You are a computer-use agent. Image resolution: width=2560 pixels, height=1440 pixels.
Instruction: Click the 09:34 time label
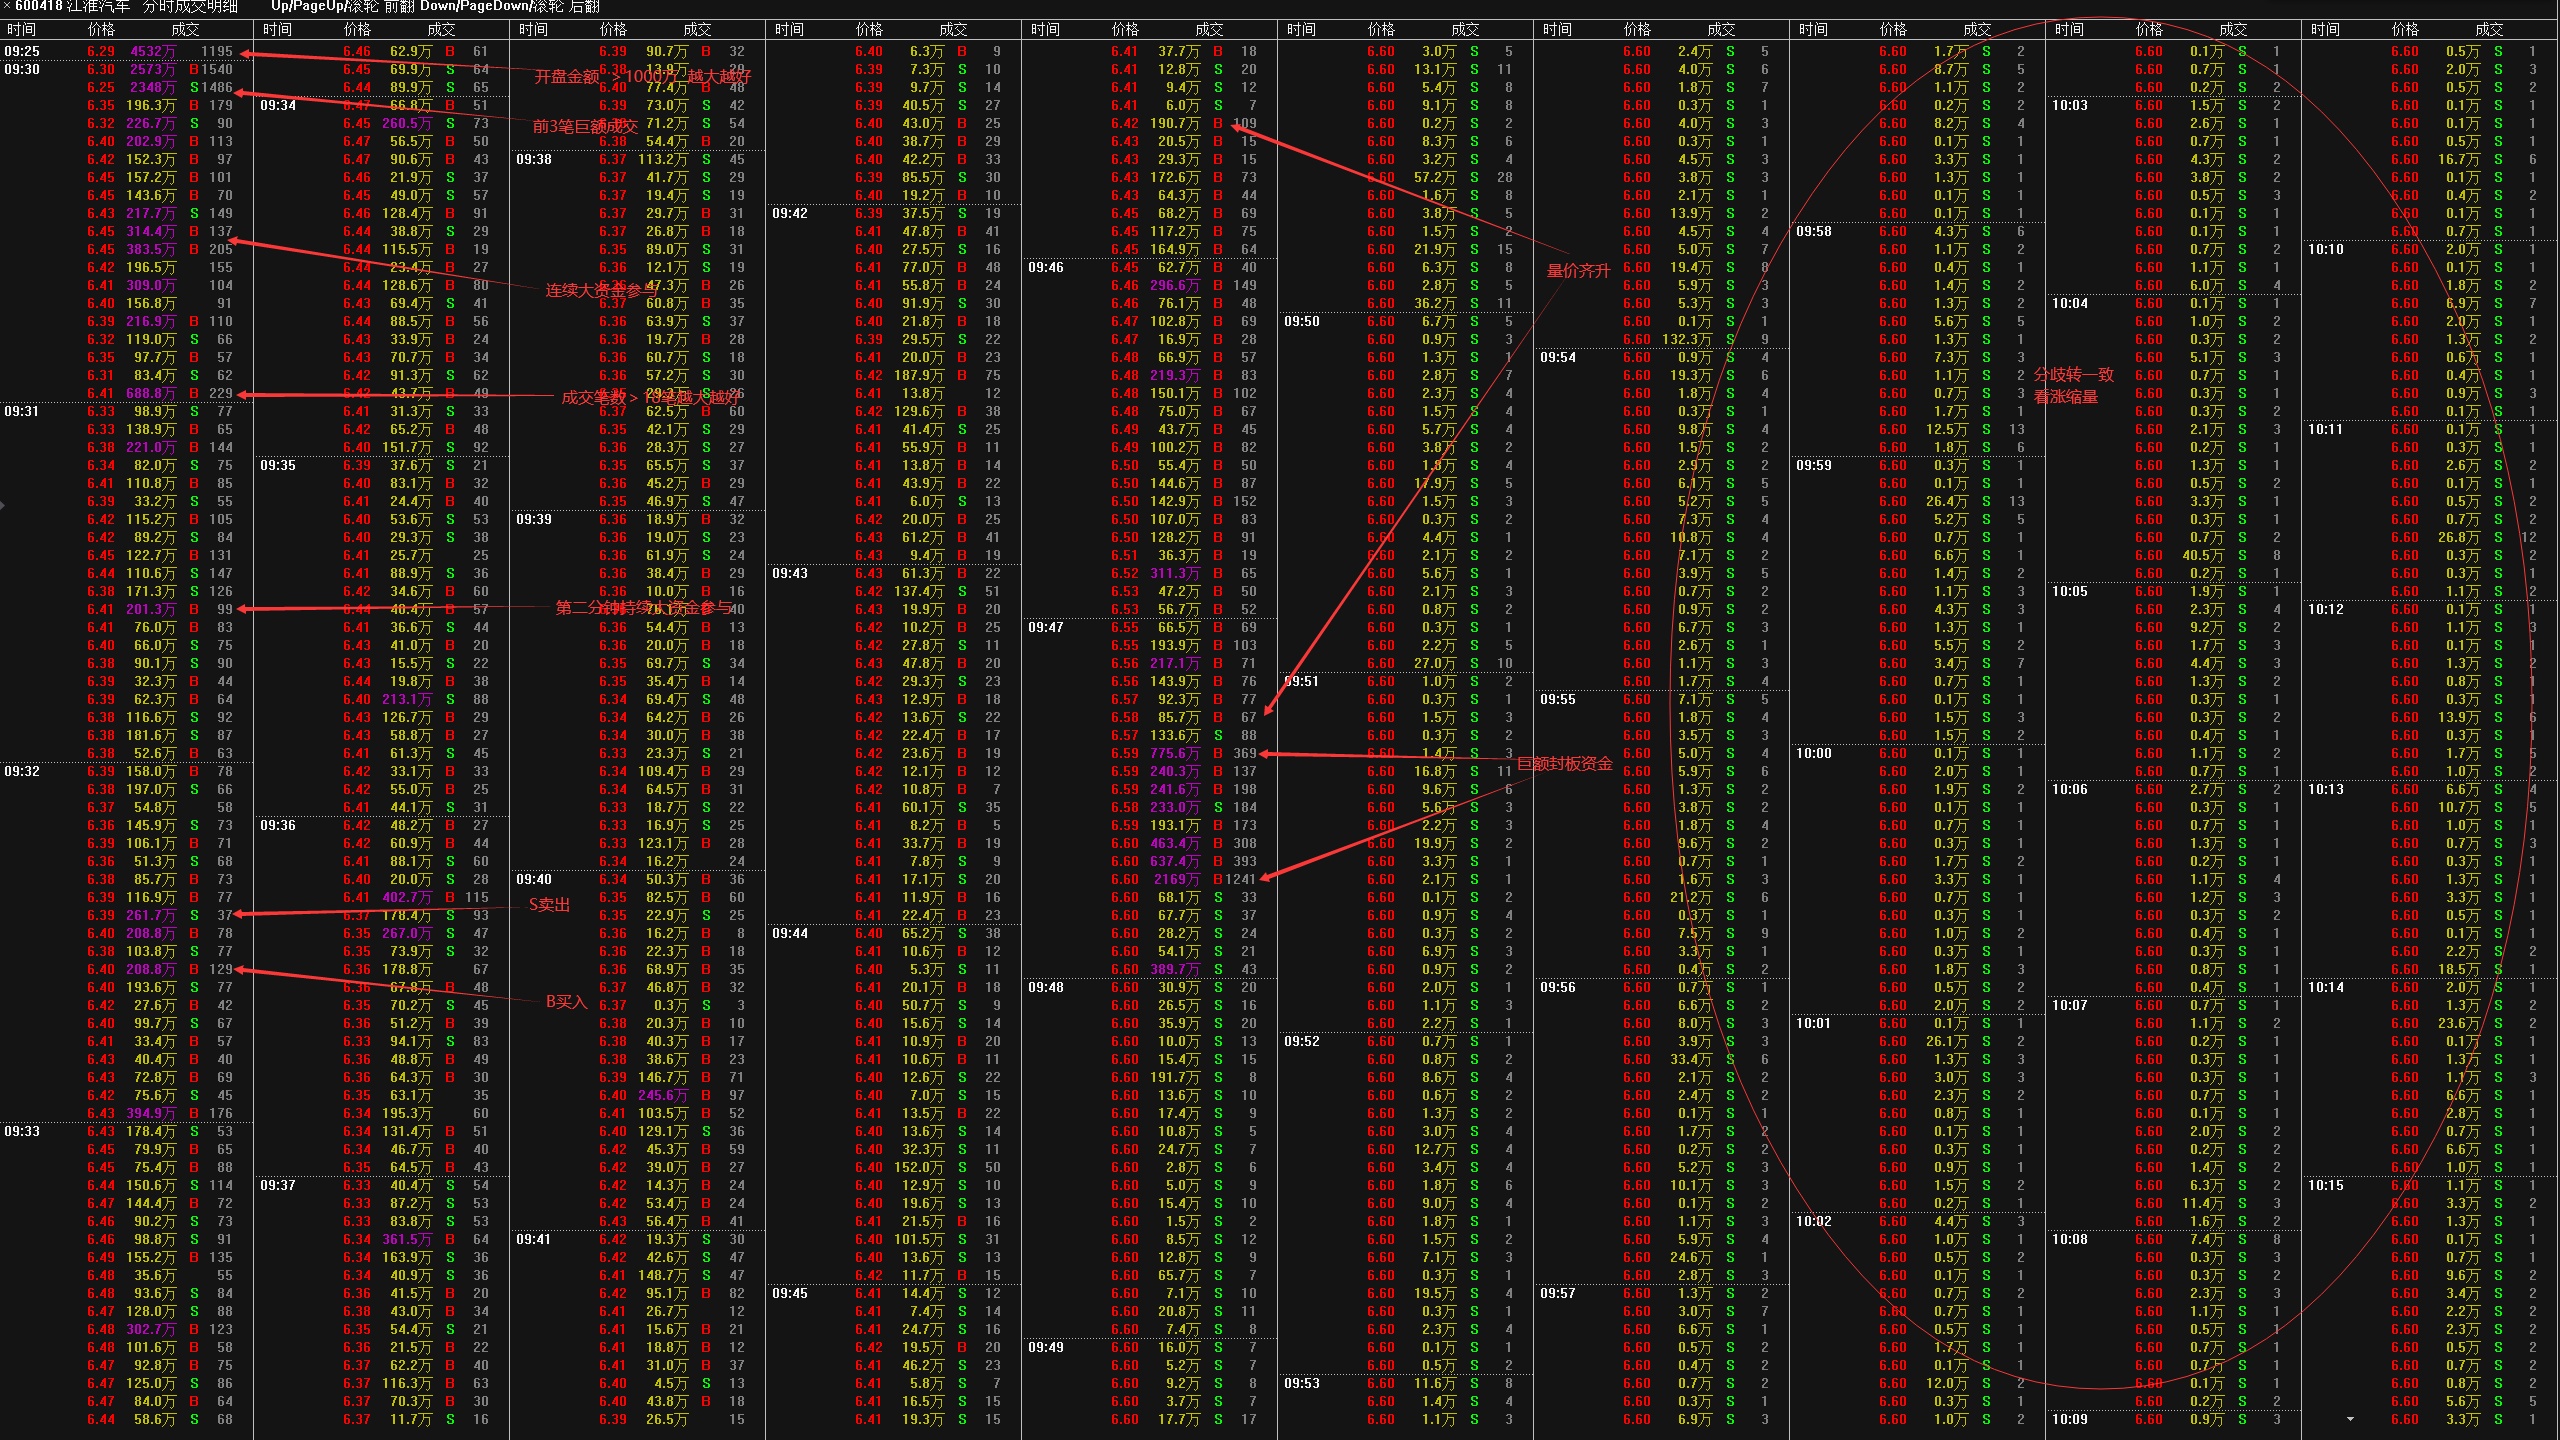(278, 105)
